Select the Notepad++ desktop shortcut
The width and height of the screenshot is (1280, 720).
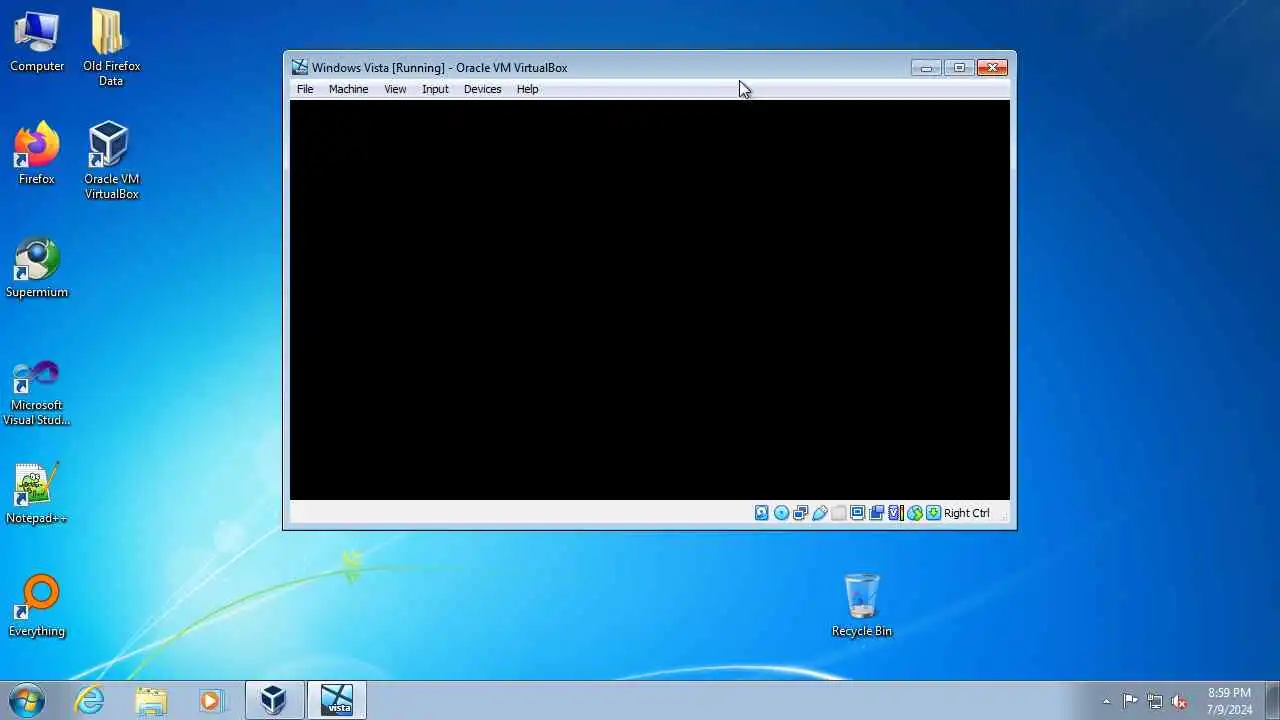37,493
